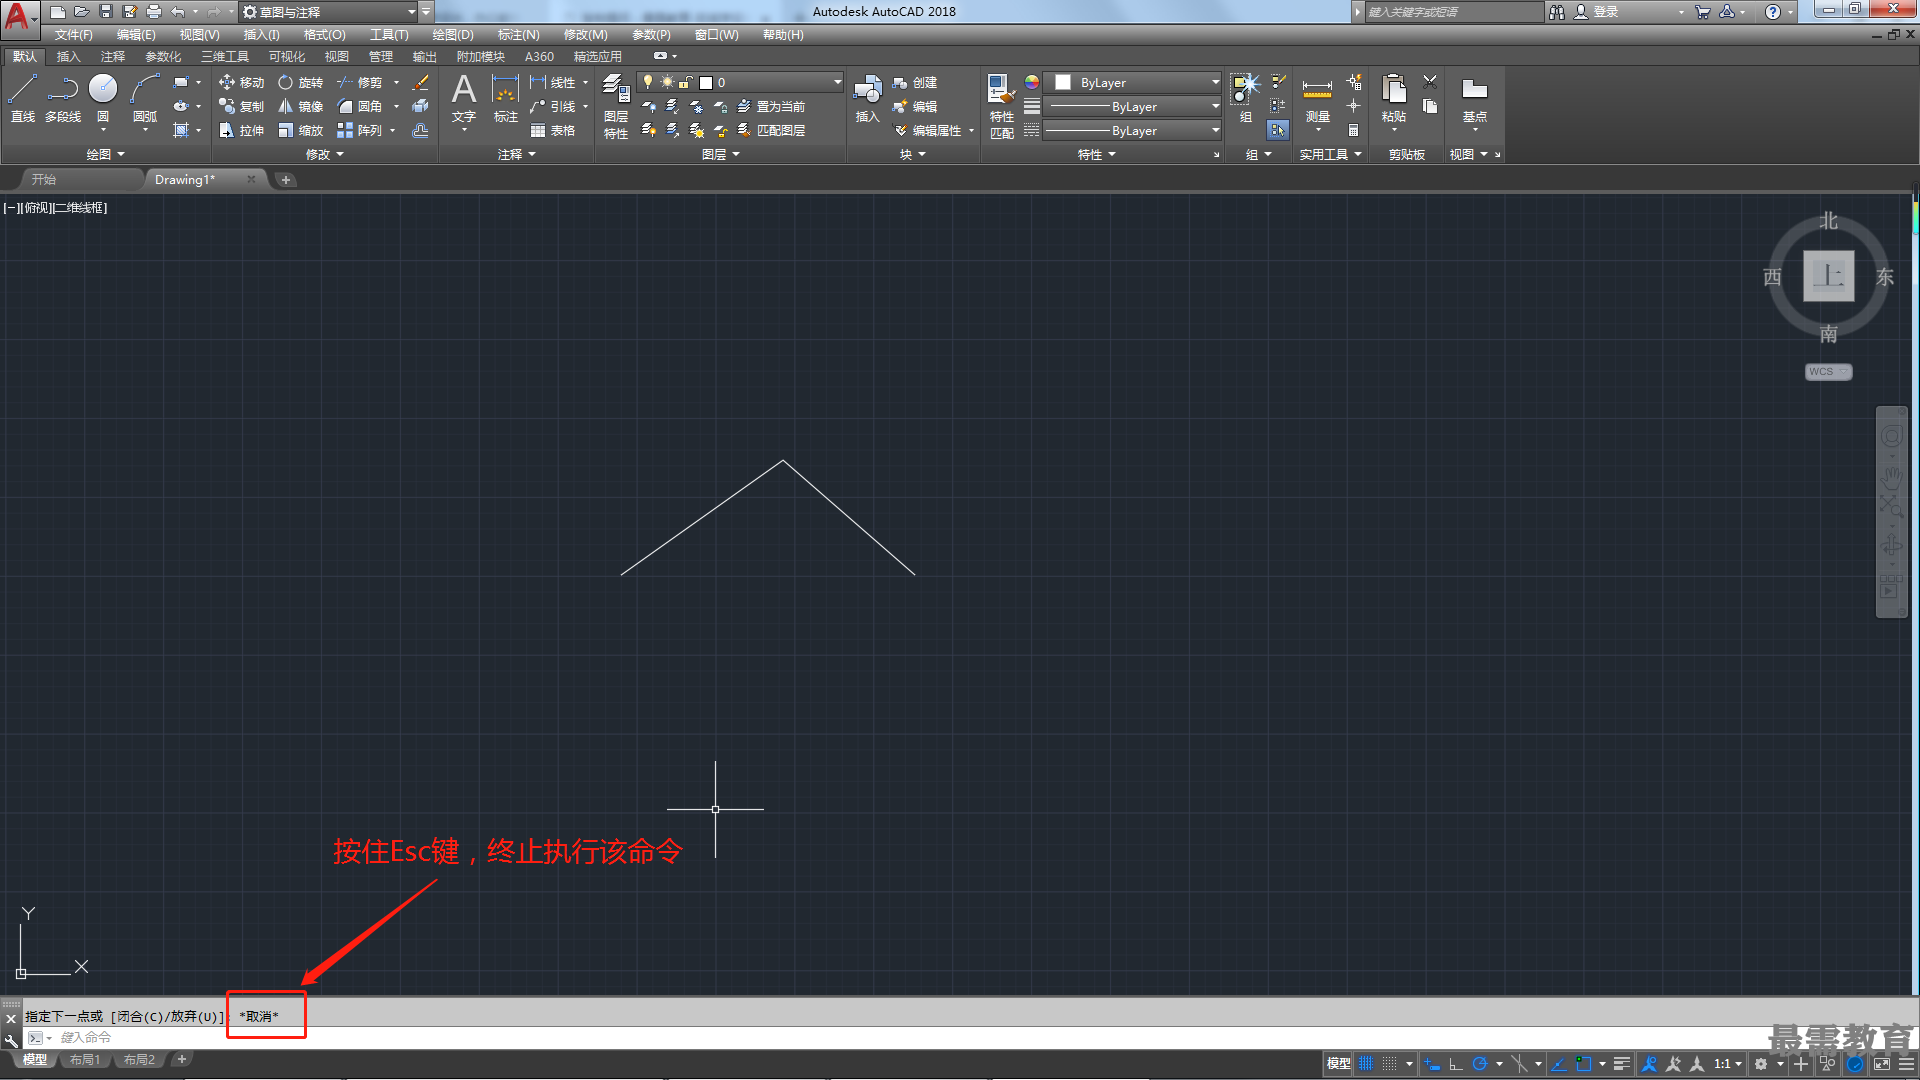
Task: Click the Move (移动) tool
Action: [242, 83]
